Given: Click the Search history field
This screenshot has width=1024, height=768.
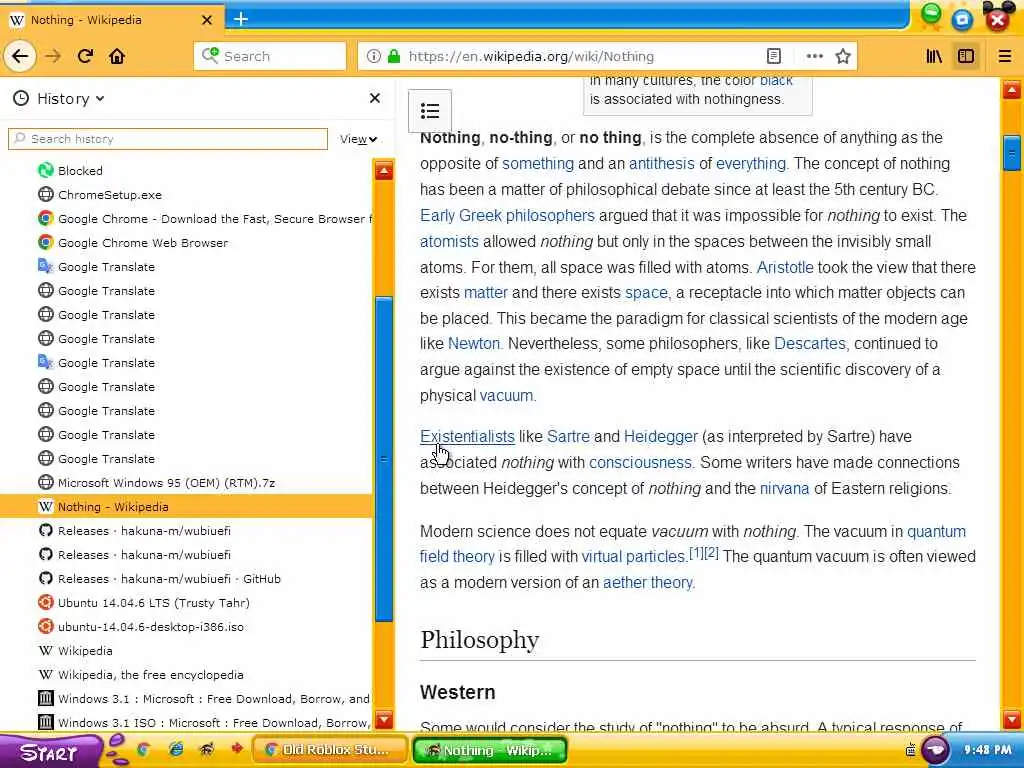Looking at the screenshot, I should point(168,139).
